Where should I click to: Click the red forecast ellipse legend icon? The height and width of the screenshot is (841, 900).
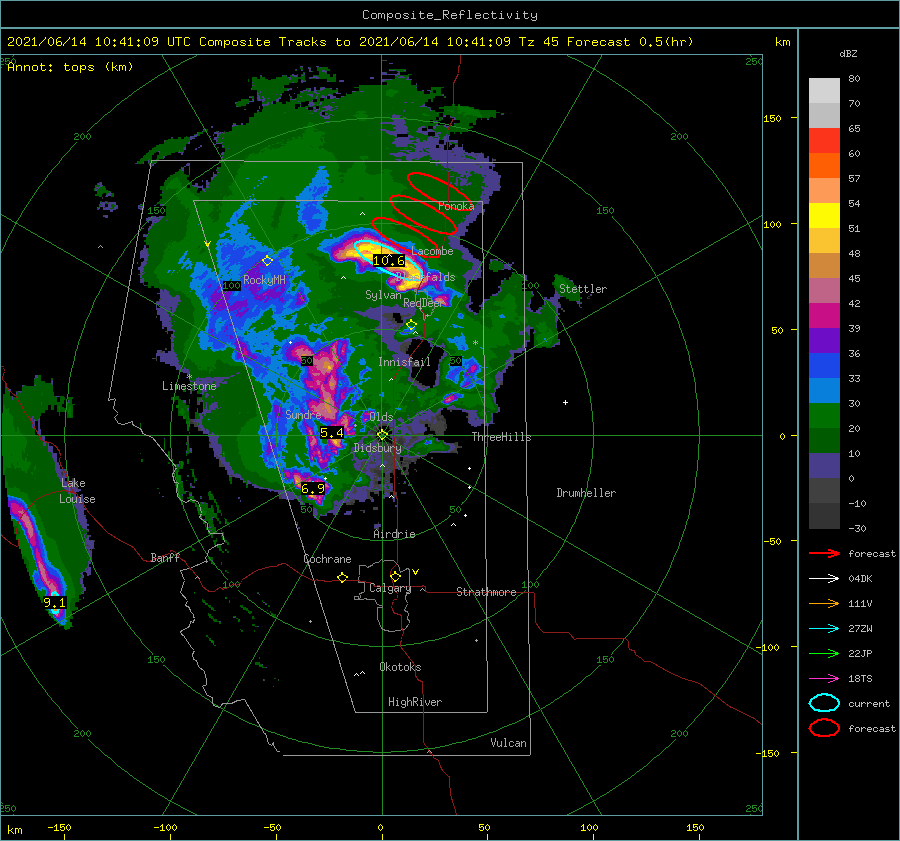[824, 728]
